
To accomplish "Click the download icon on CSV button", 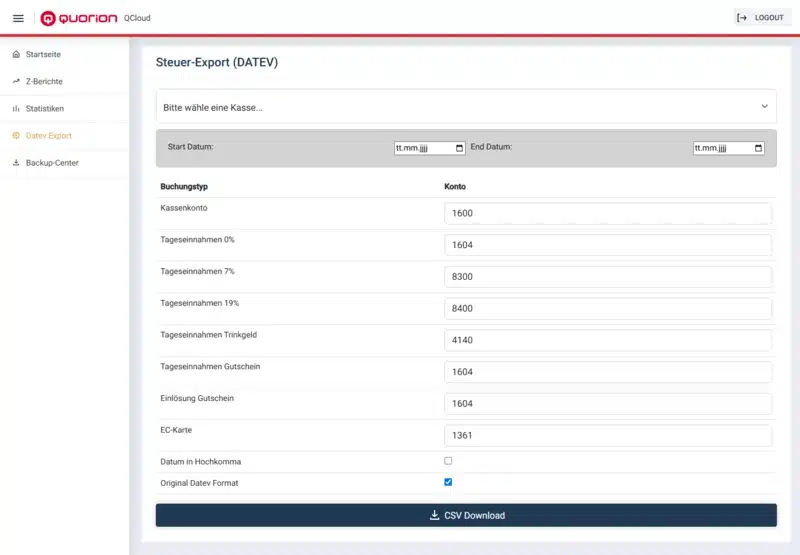I will point(434,515).
